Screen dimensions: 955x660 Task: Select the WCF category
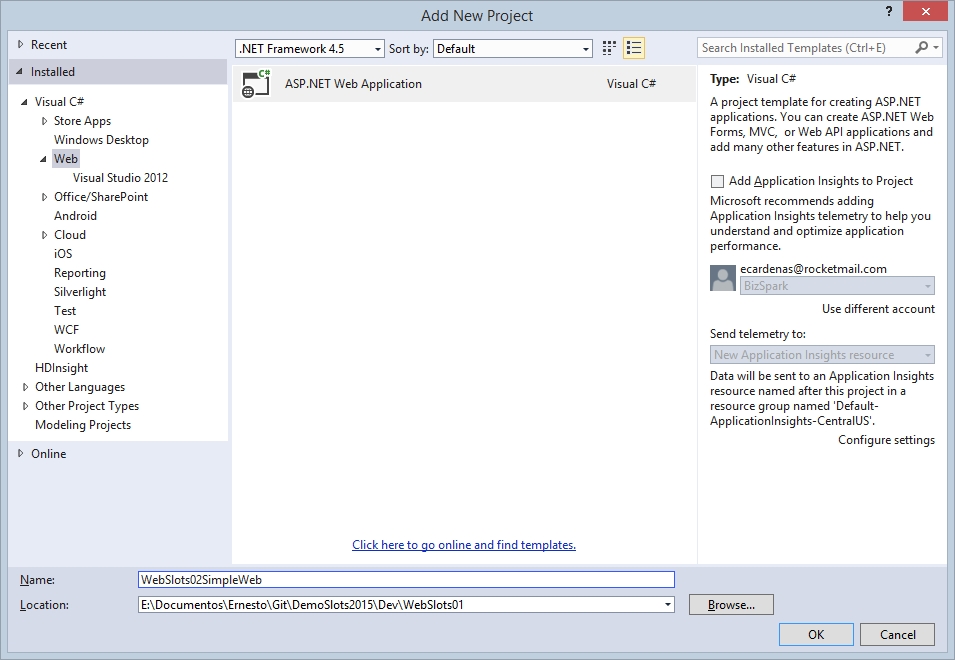click(66, 330)
